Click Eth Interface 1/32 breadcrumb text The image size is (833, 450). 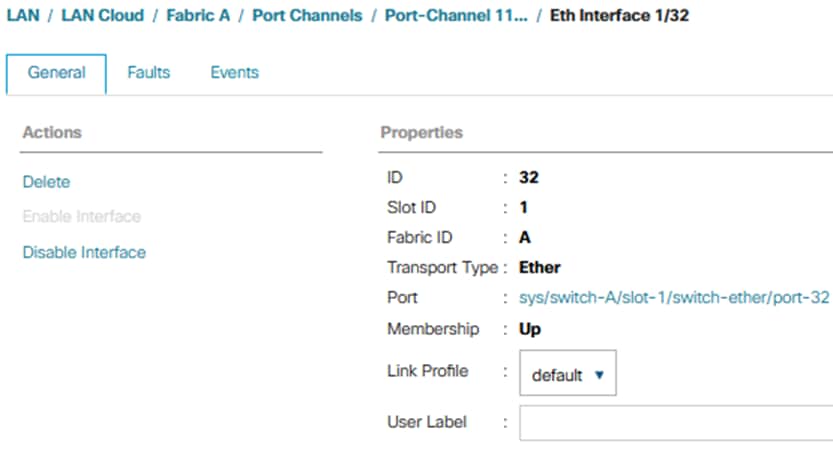[619, 15]
